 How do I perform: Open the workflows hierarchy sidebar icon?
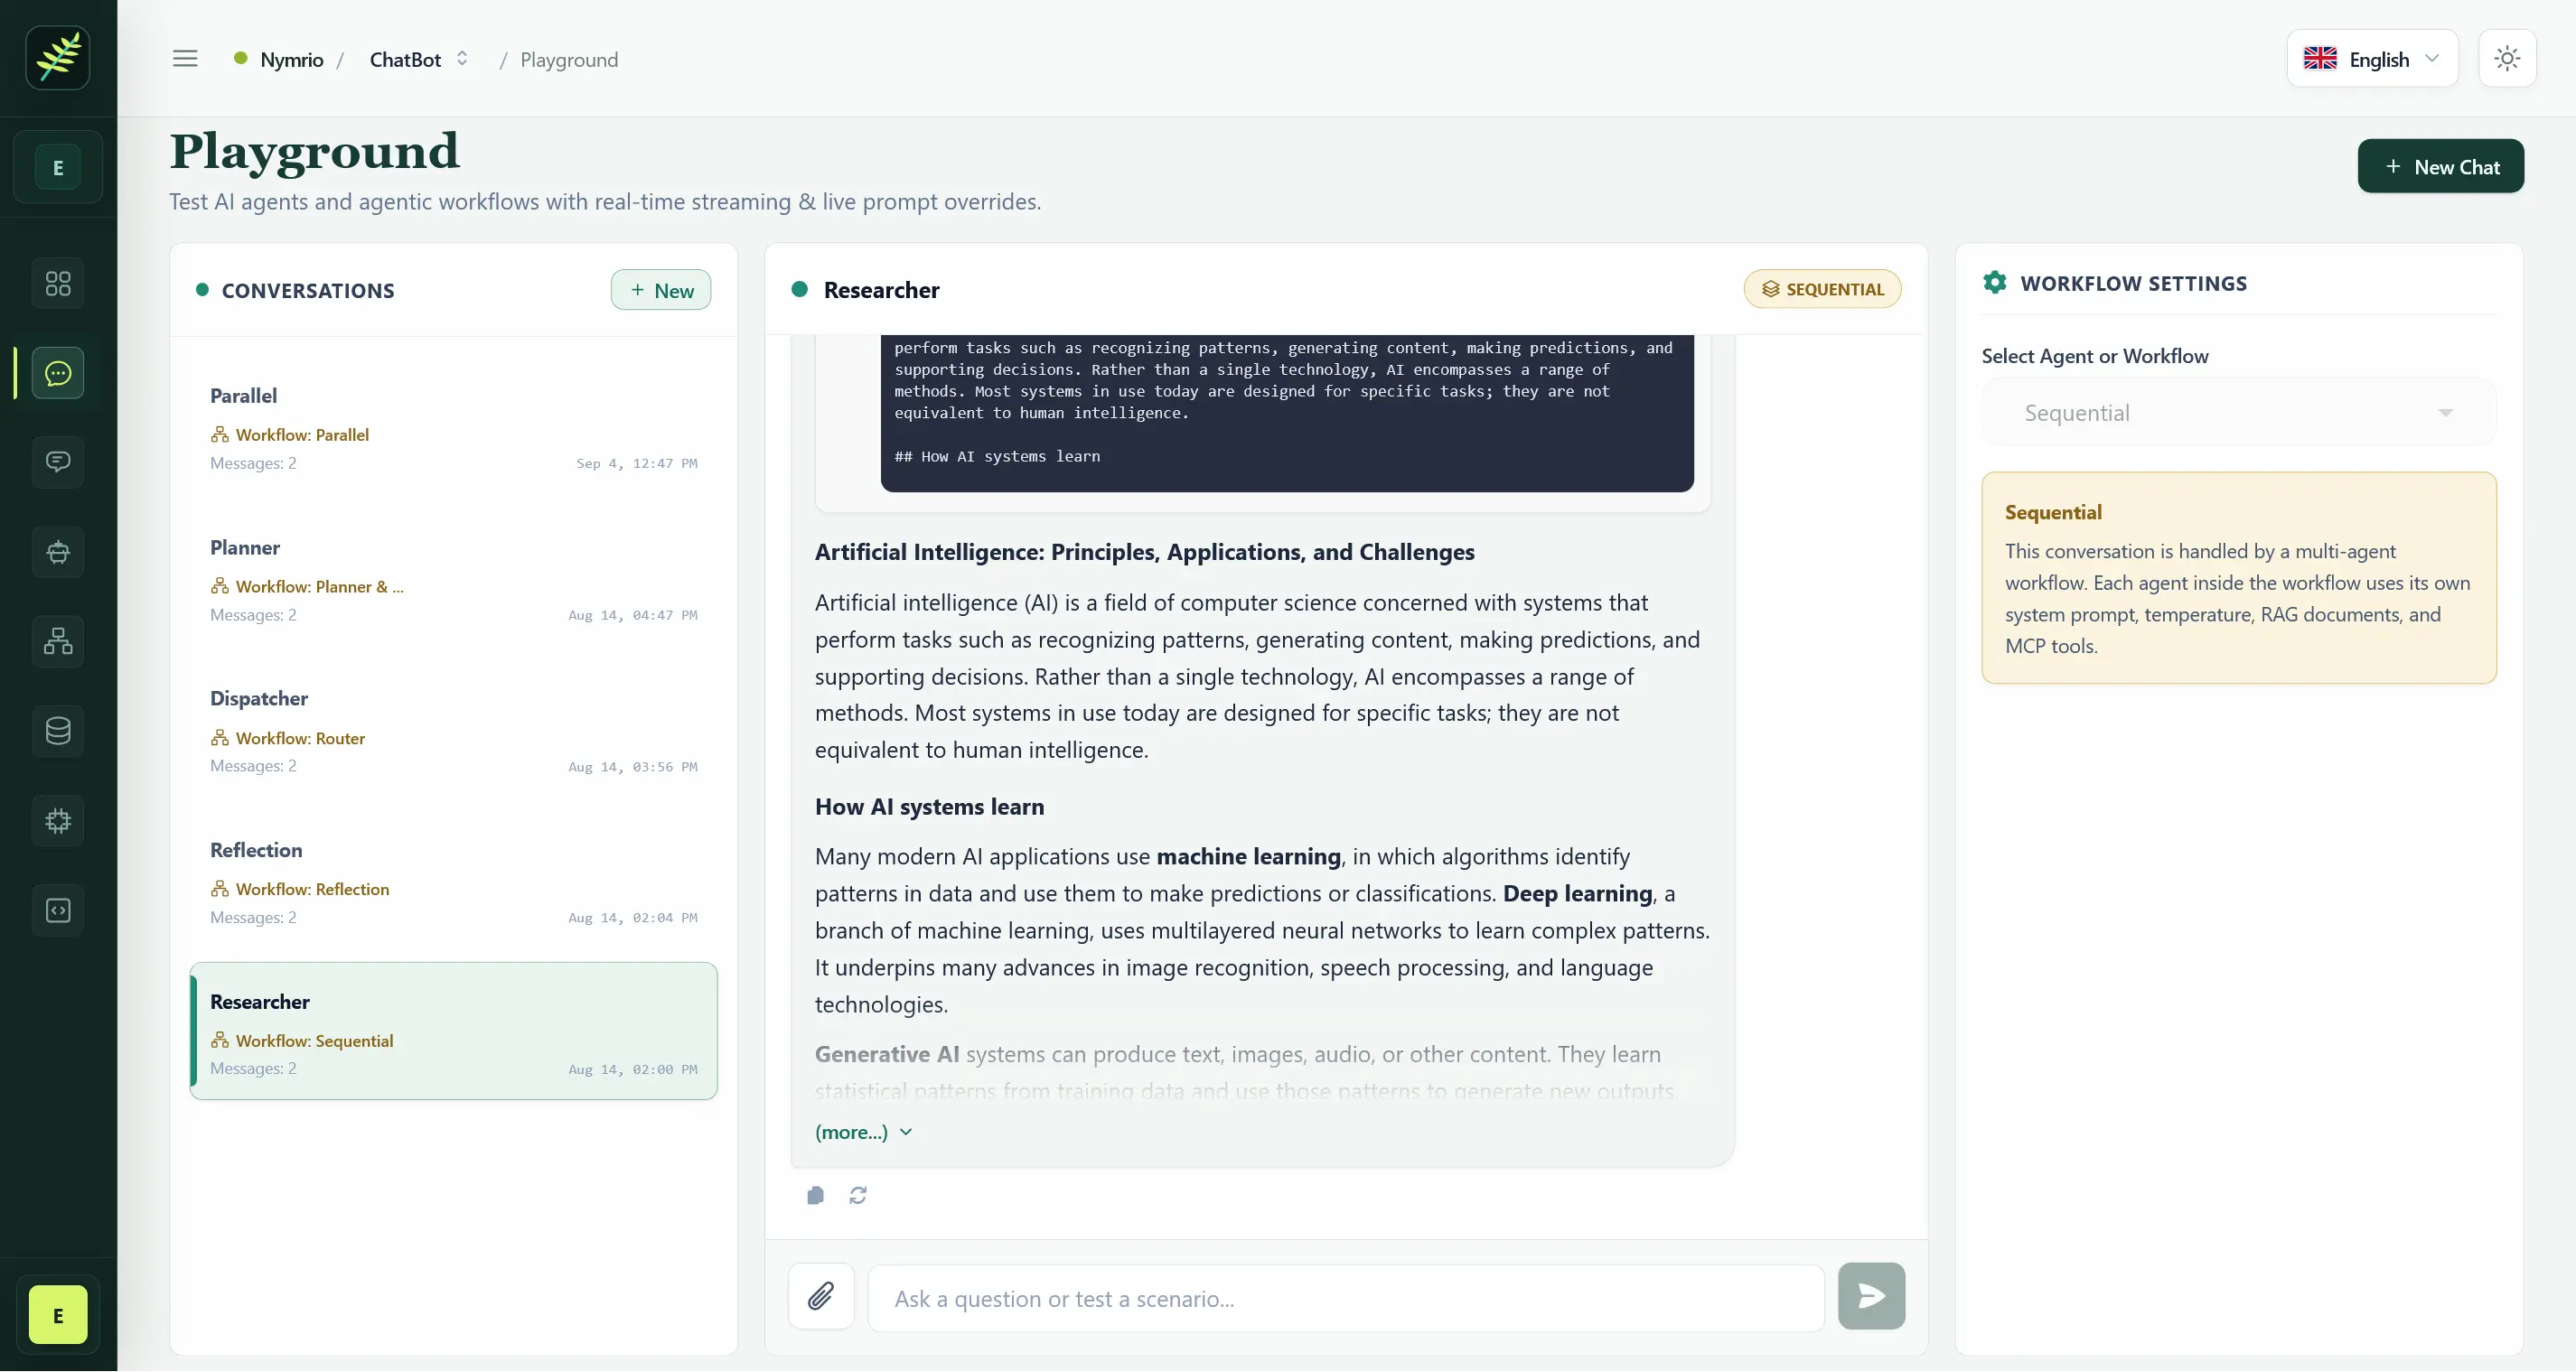58,641
